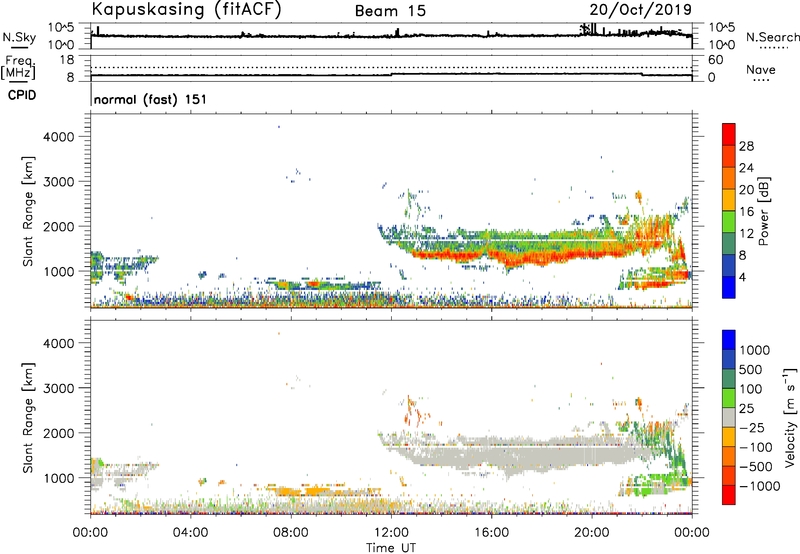Click the 'CPID' label
800x554 pixels.
click(x=22, y=95)
